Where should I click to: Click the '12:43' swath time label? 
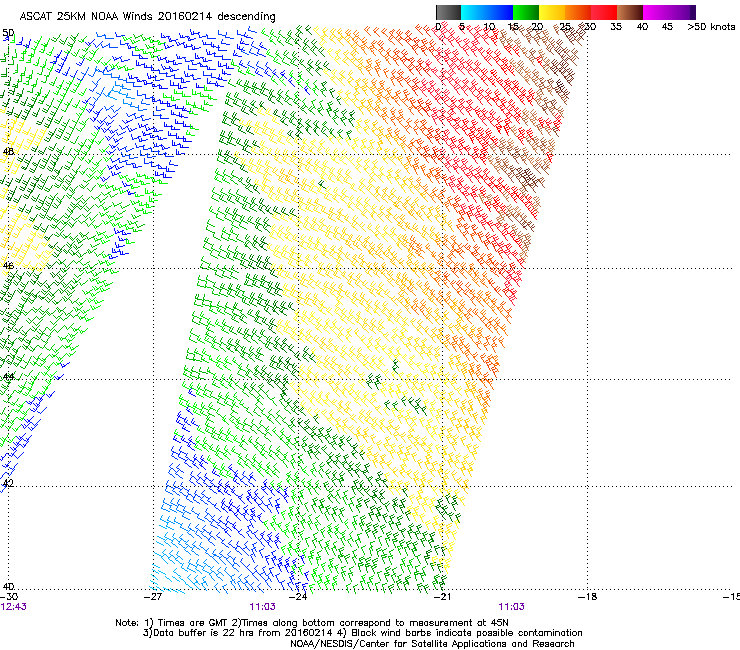pyautogui.click(x=13, y=607)
